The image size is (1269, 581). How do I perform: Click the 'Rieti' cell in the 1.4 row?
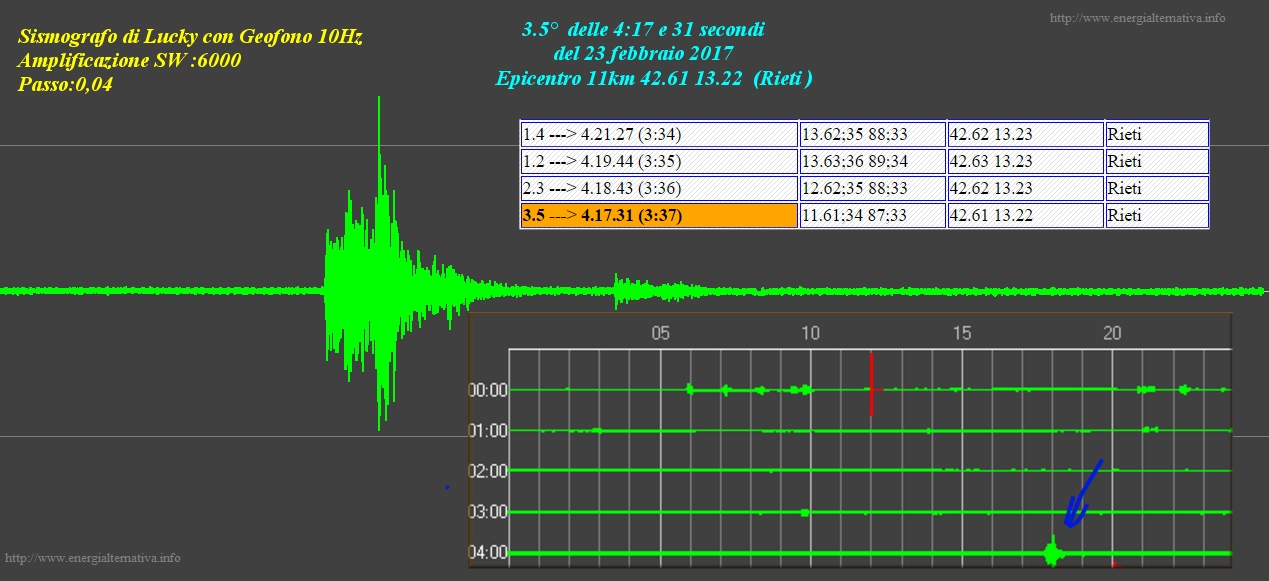pos(1157,134)
